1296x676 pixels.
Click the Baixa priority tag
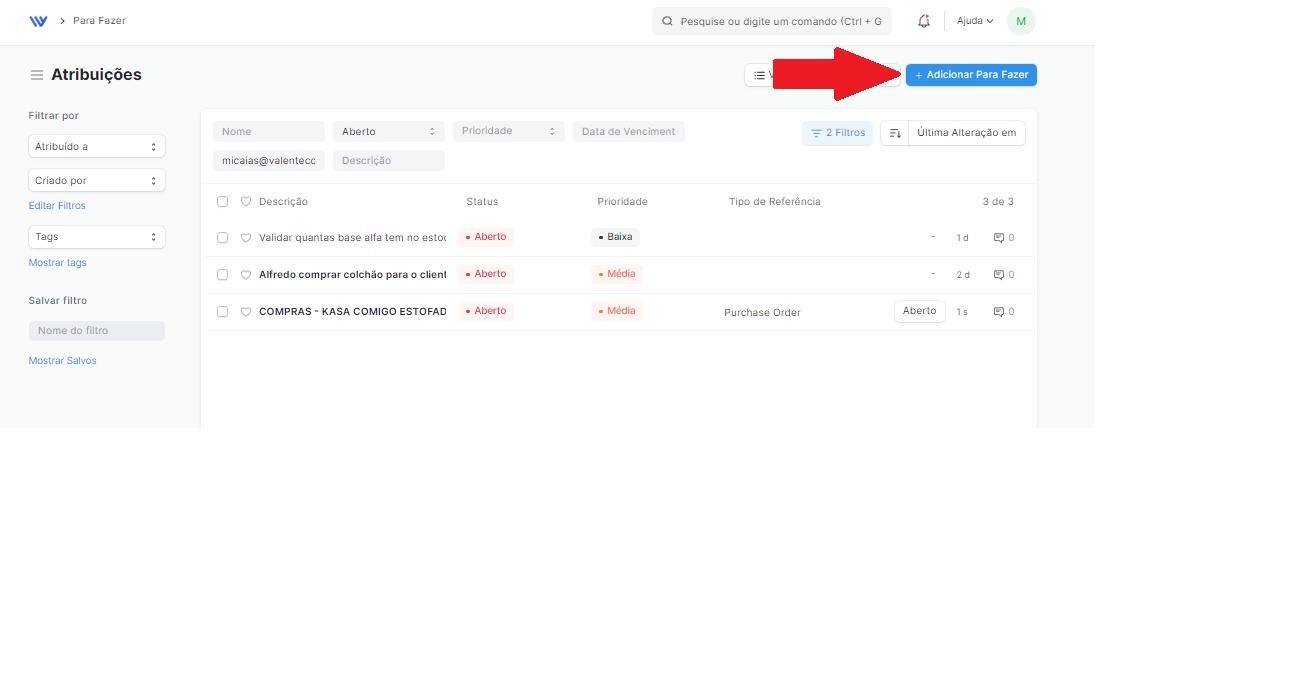coord(615,237)
